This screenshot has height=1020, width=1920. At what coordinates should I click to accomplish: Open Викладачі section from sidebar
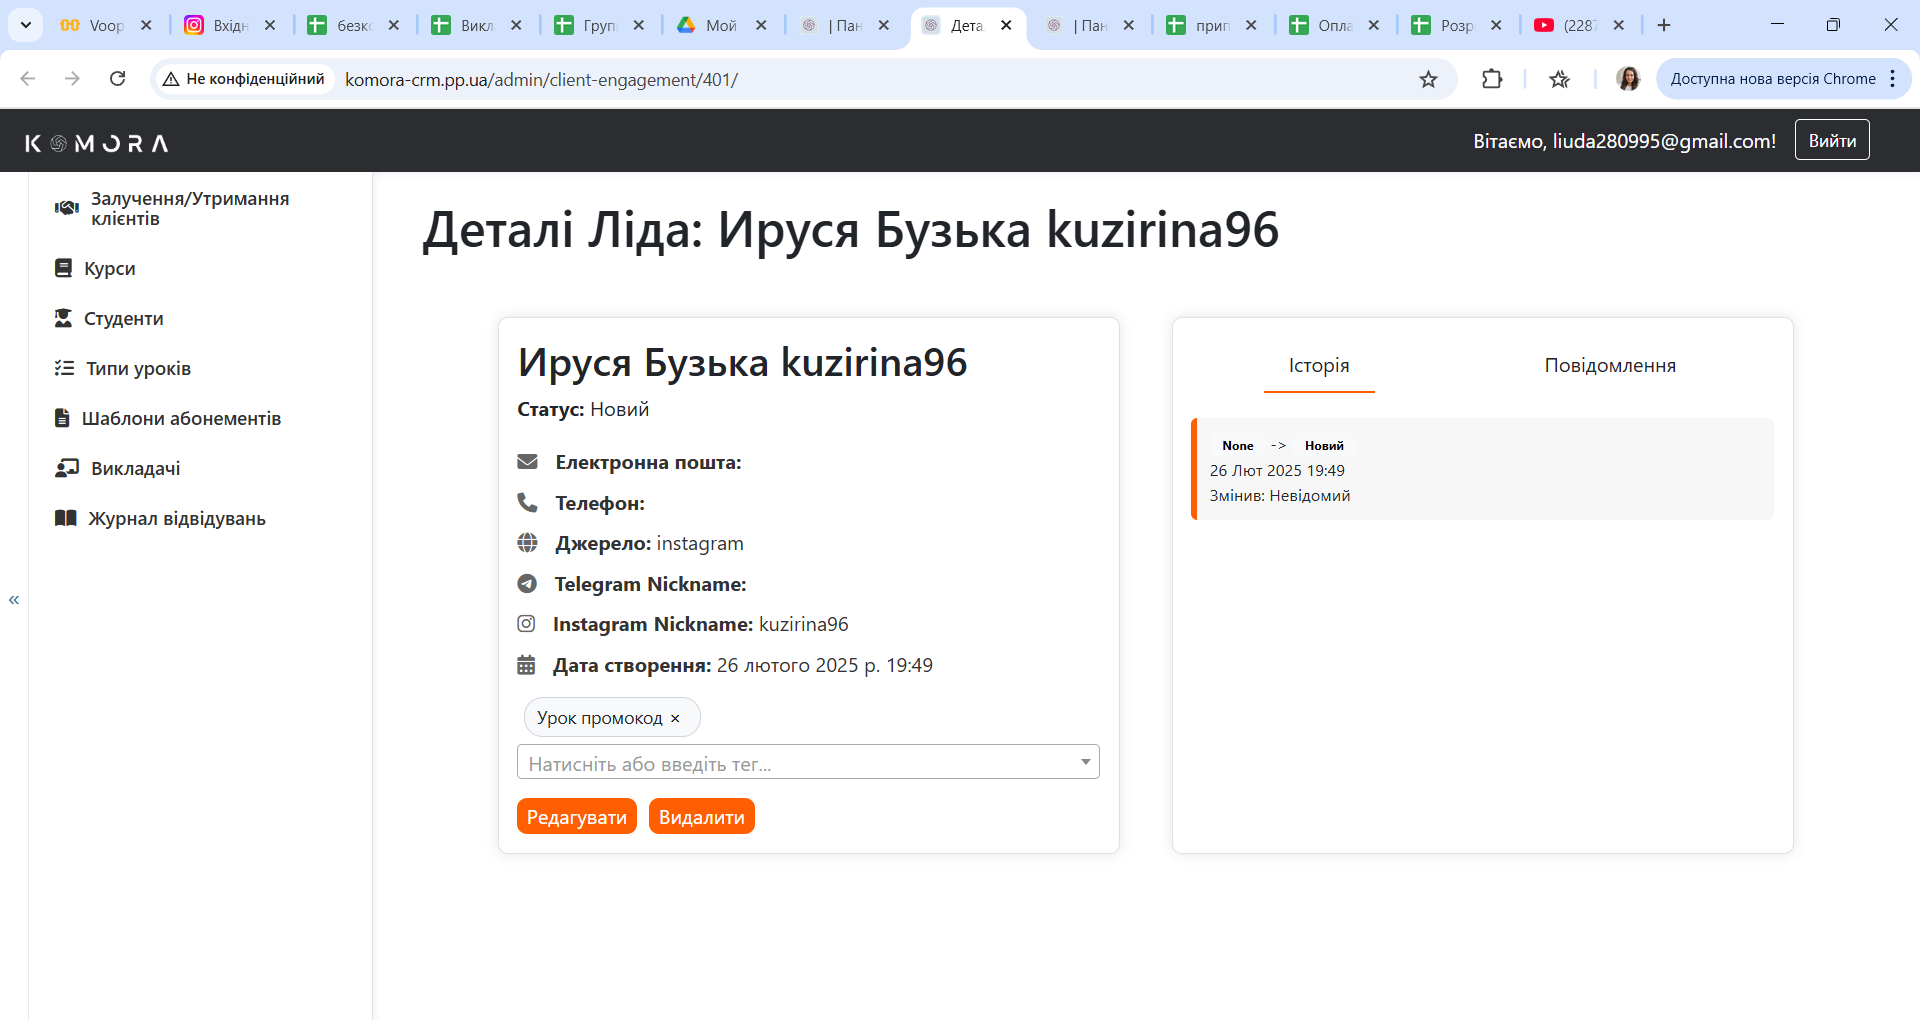coord(135,467)
